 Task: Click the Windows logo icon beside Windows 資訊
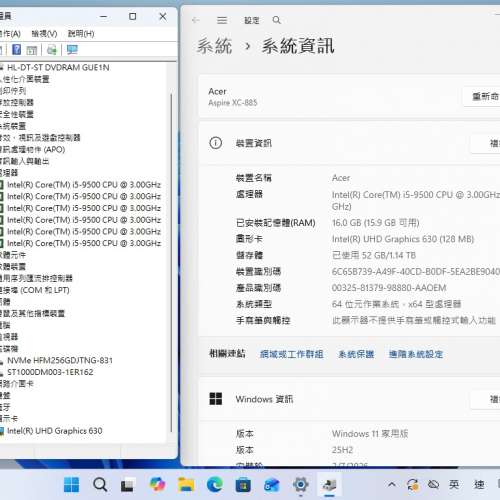click(x=216, y=399)
